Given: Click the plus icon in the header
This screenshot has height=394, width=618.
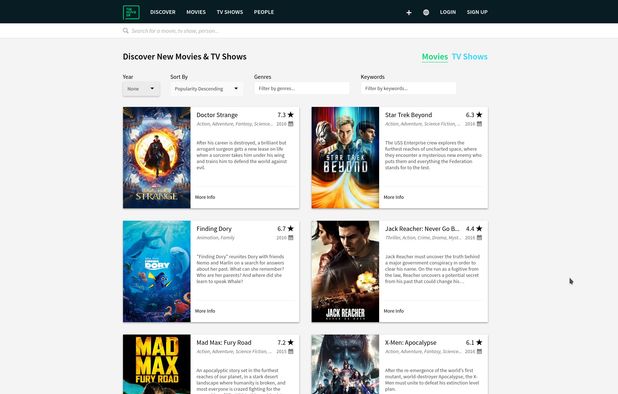Looking at the screenshot, I should coord(409,13).
